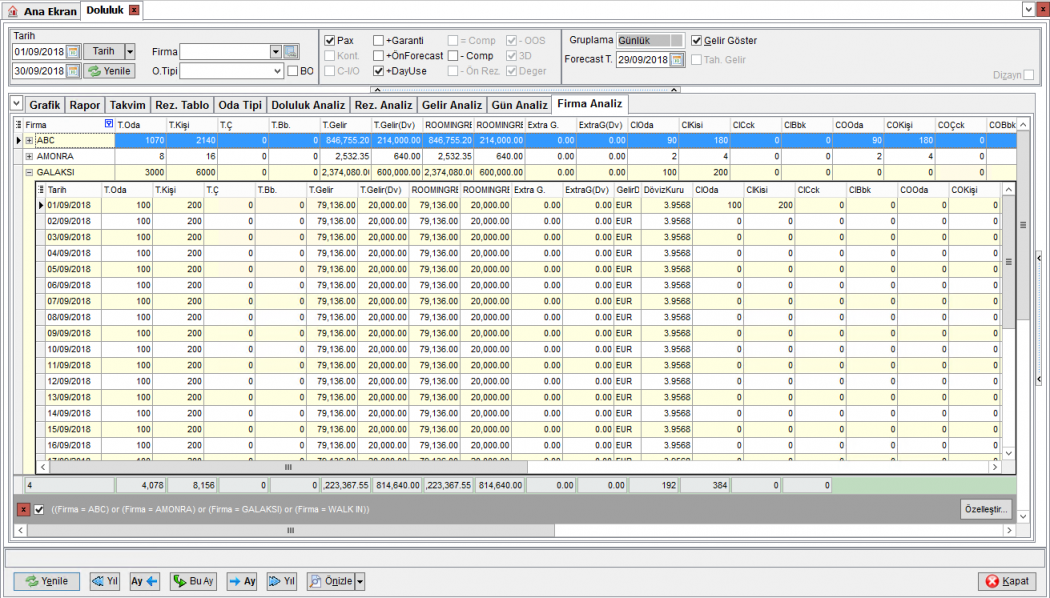This screenshot has height=598, width=1050.
Task: Tick the Dizayn checkbox
Action: (x=1029, y=75)
